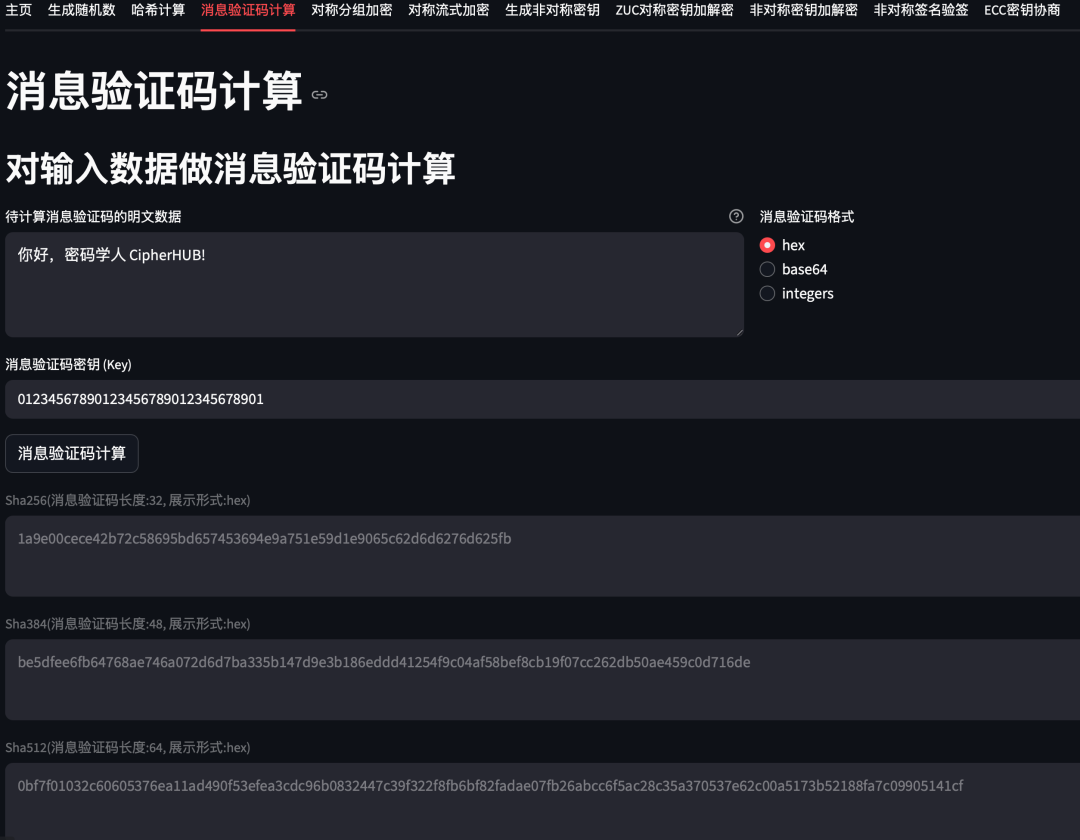Click the anchor link icon beside page title
The height and width of the screenshot is (840, 1080).
319,95
